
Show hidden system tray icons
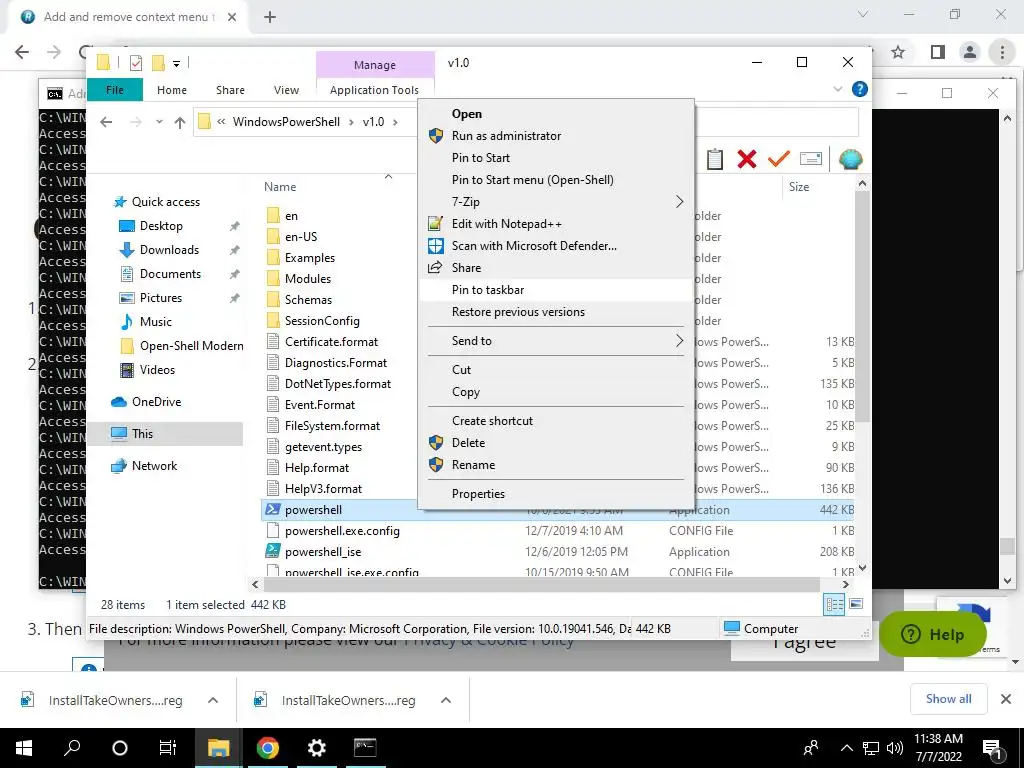tap(846, 748)
